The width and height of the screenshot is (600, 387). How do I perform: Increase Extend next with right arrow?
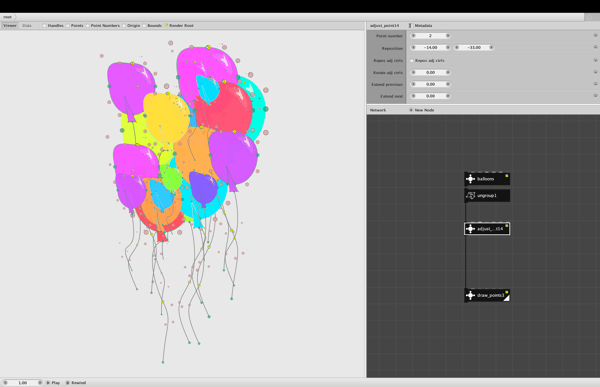tap(448, 96)
